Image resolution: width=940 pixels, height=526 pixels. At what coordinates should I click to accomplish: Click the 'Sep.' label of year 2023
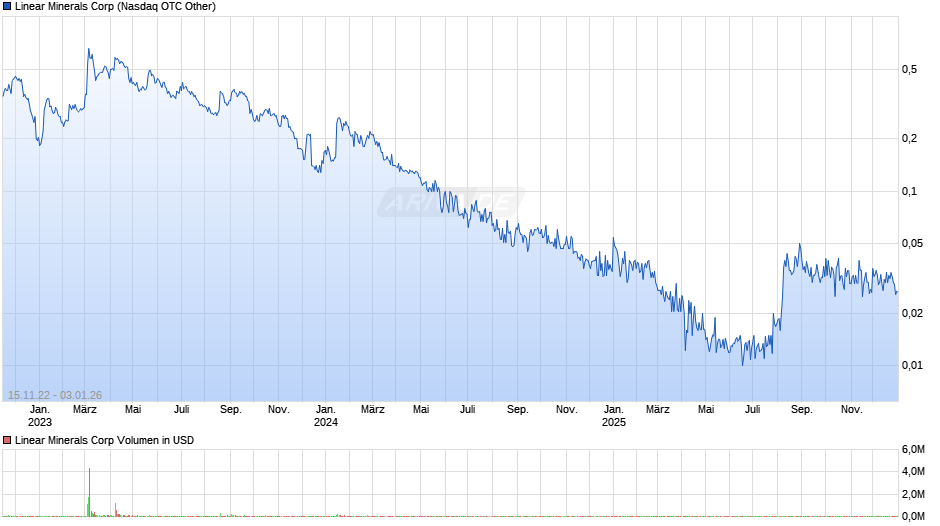(x=230, y=410)
